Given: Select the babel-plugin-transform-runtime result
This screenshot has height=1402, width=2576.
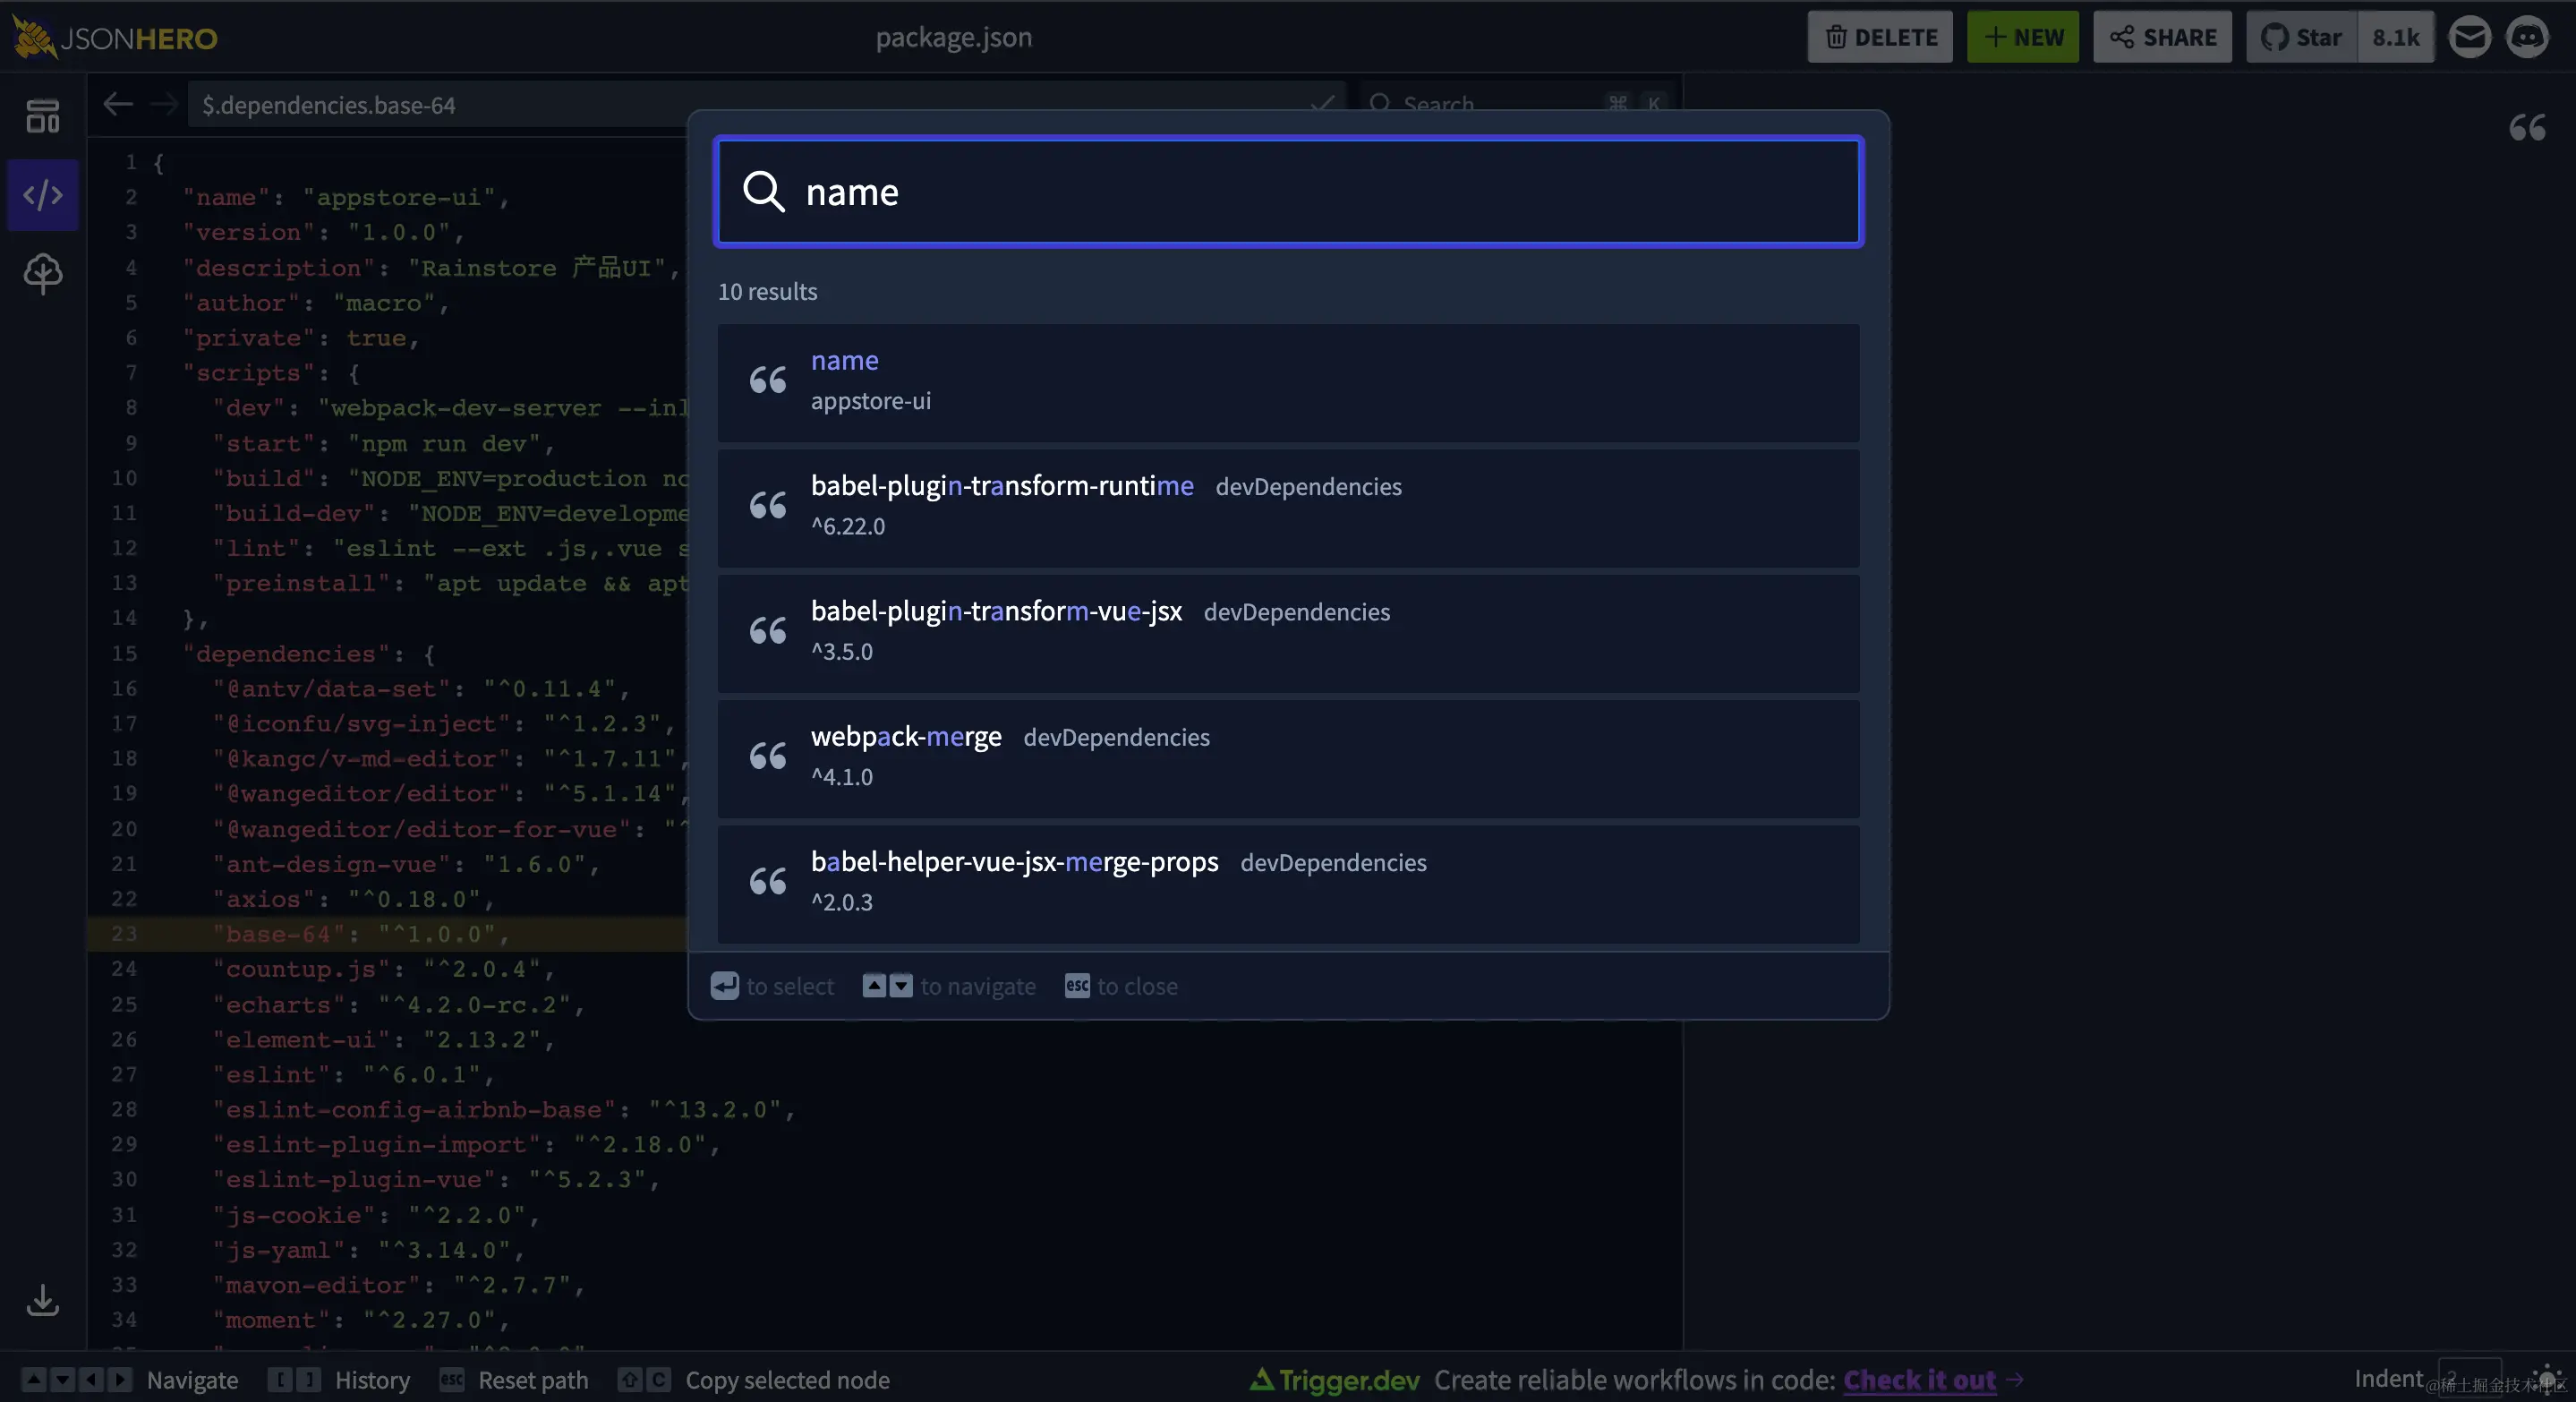Looking at the screenshot, I should [x=1288, y=507].
